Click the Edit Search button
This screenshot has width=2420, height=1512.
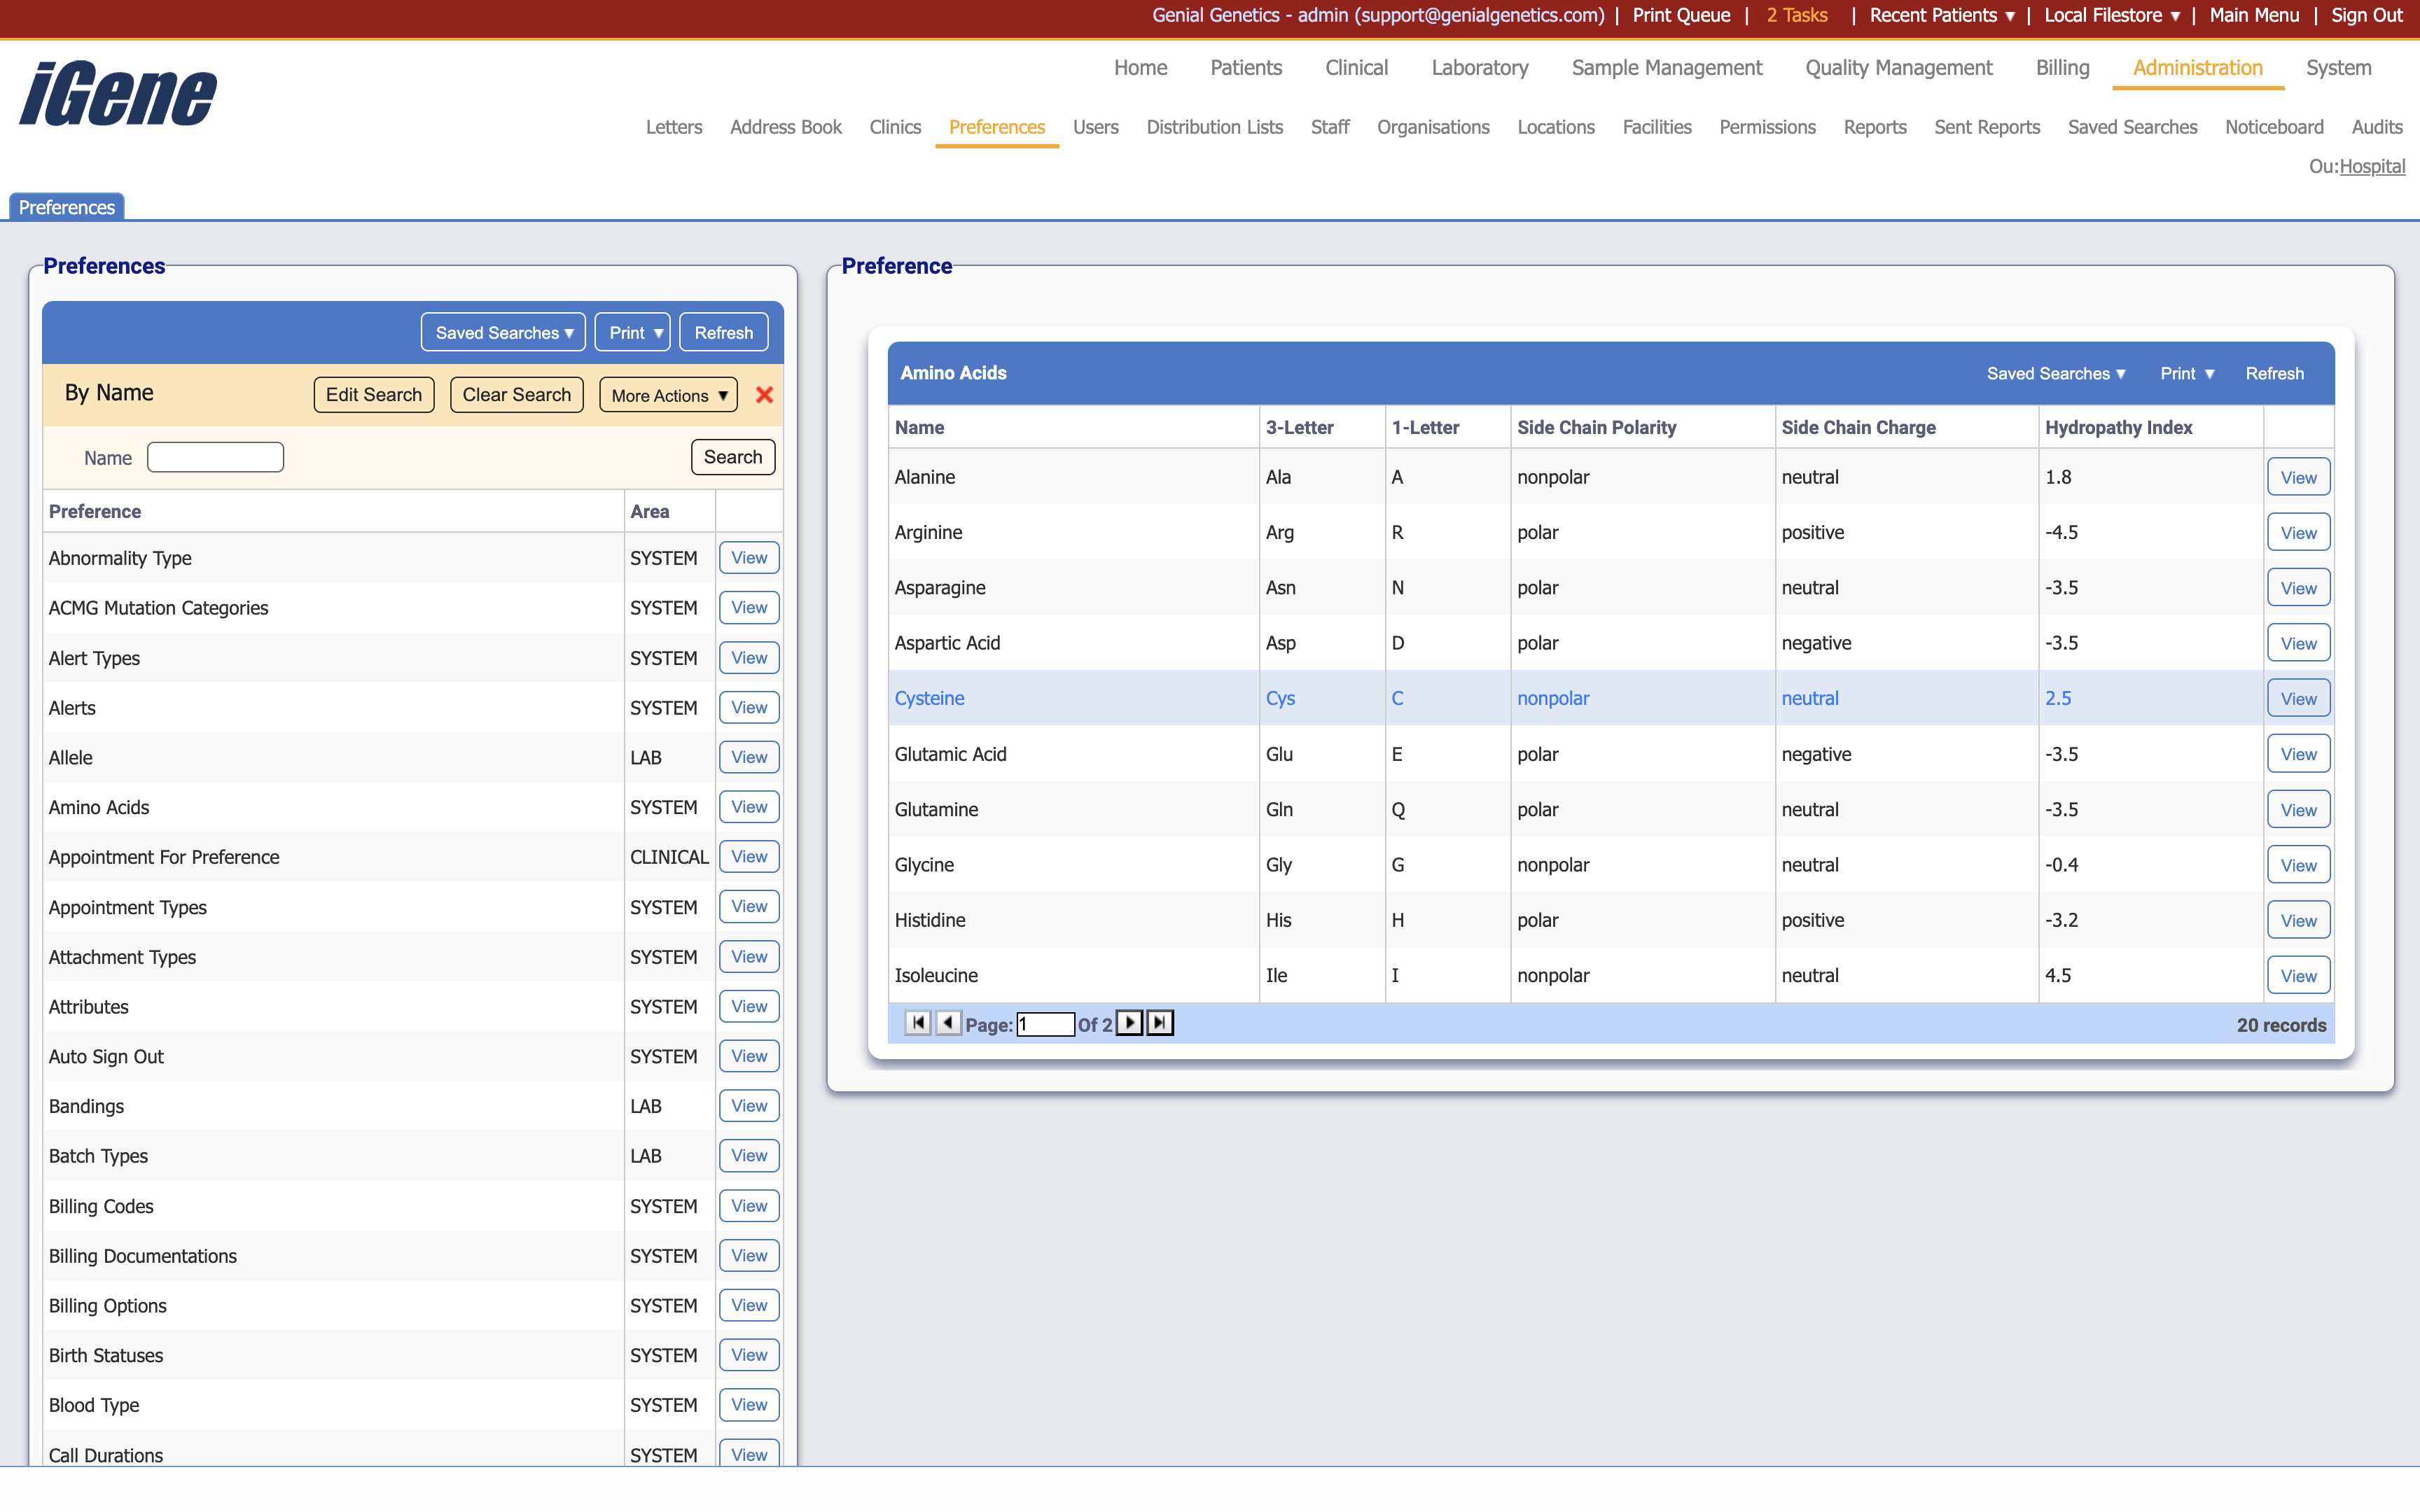point(373,395)
